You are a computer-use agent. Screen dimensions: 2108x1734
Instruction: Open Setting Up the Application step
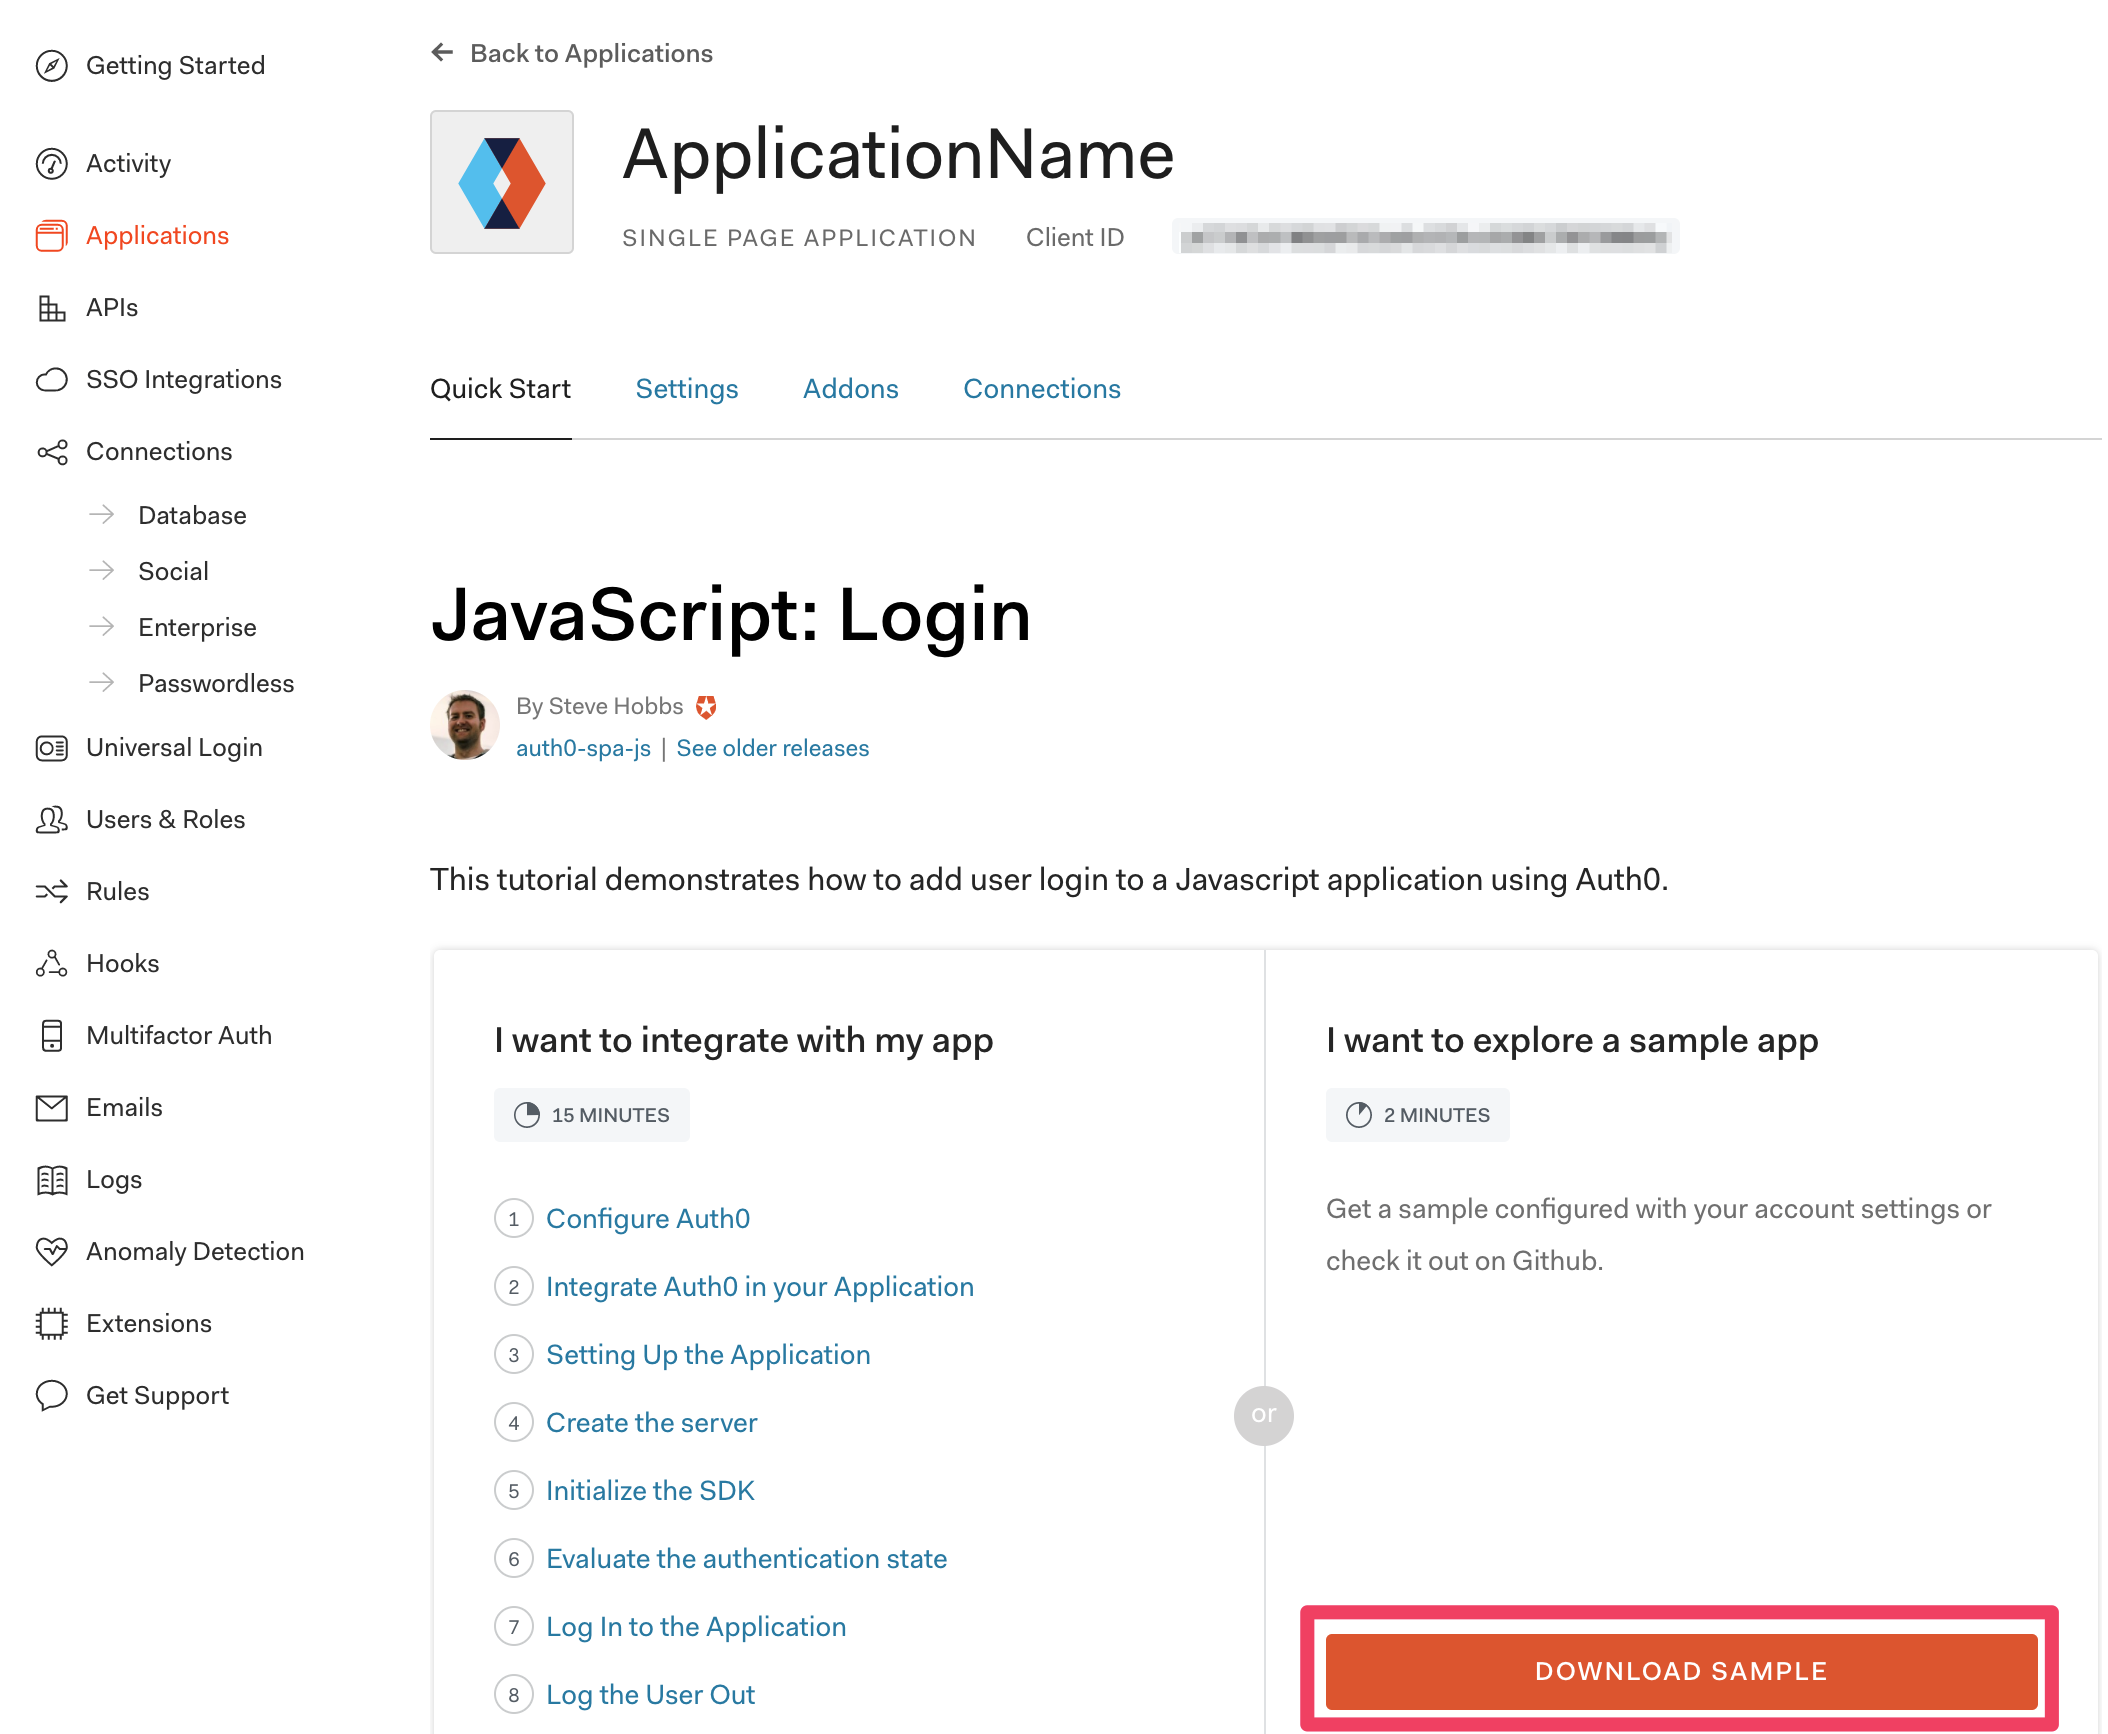[x=708, y=1355]
